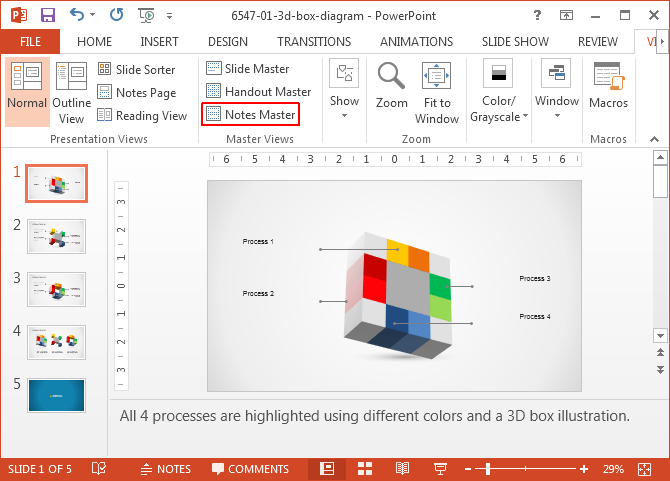Screen dimensions: 670x481
Task: Open Notes Master view
Action: [251, 114]
